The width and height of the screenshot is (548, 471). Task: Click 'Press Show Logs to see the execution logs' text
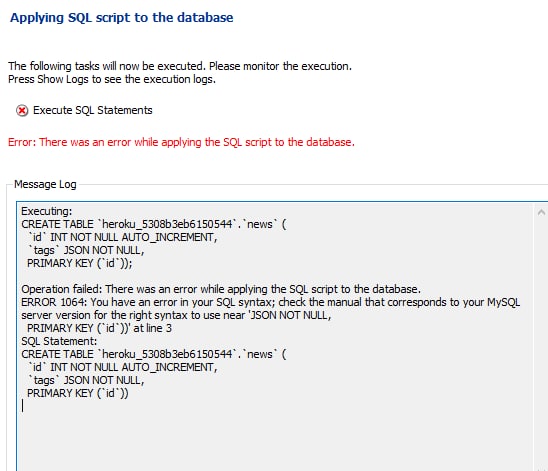tap(112, 79)
